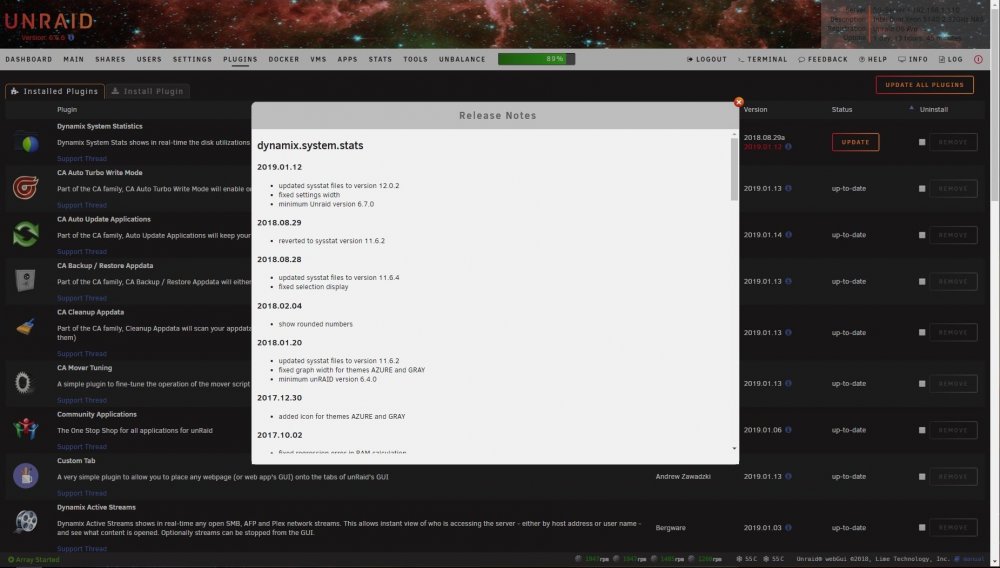Tick the uninstall checkbox for CA Auto Turbo
1000x568 pixels.
922,189
